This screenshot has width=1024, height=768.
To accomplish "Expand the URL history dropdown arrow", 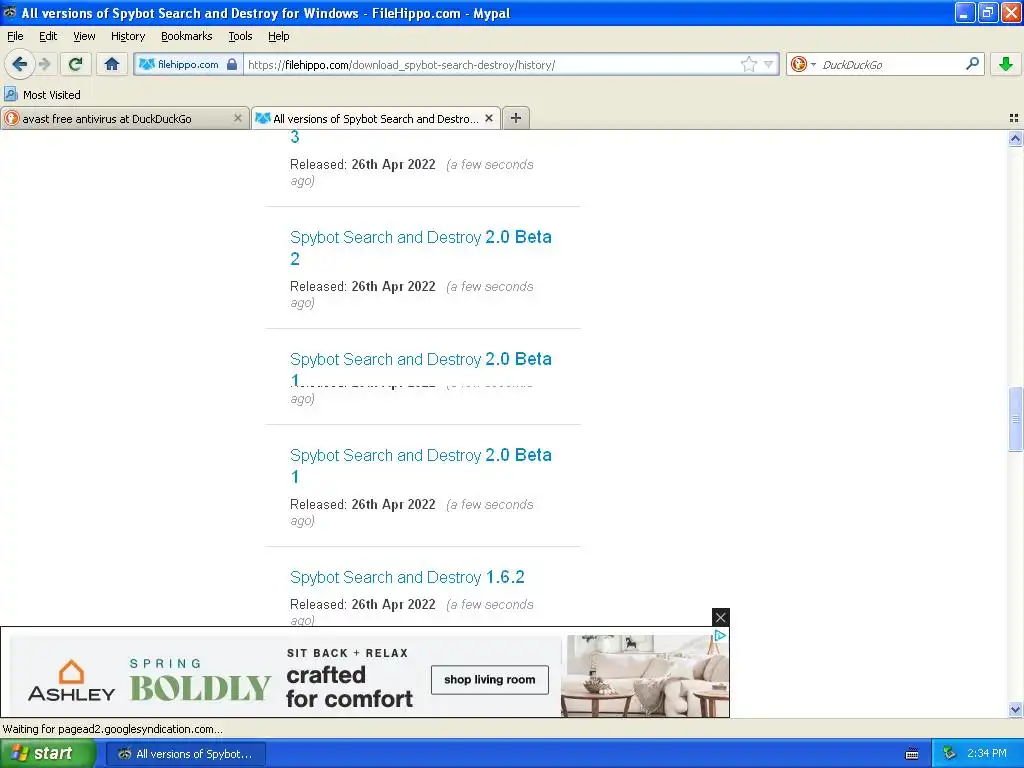I will click(x=769, y=64).
